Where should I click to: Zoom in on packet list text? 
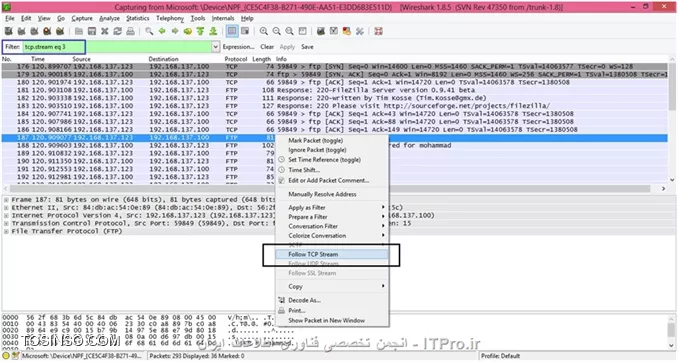point(263,31)
